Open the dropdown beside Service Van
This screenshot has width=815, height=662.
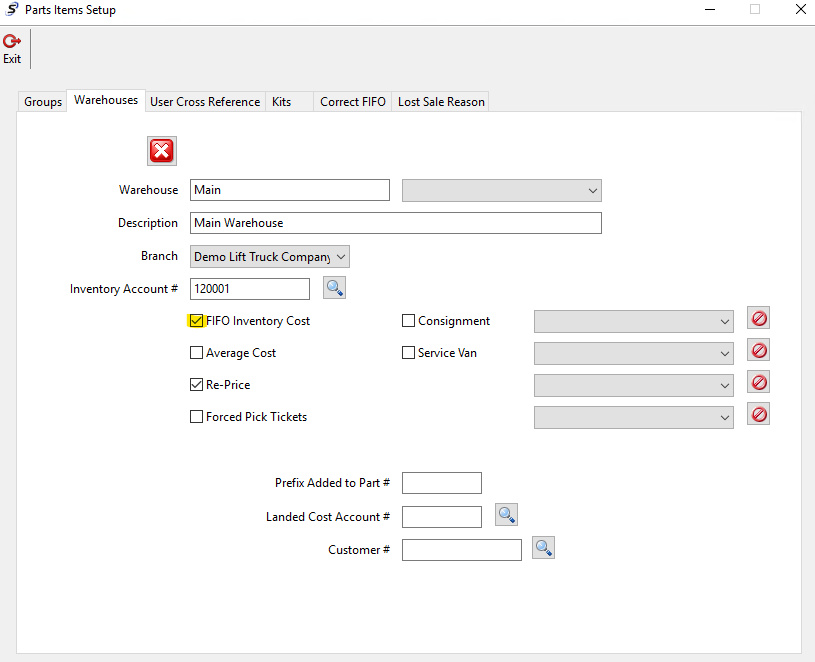(634, 353)
